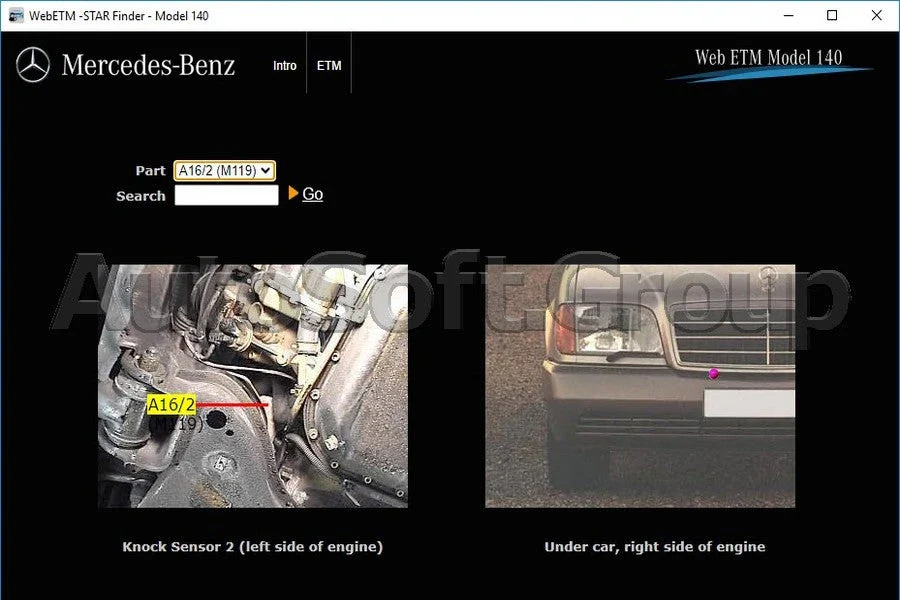Open the ETM tab

[x=329, y=66]
